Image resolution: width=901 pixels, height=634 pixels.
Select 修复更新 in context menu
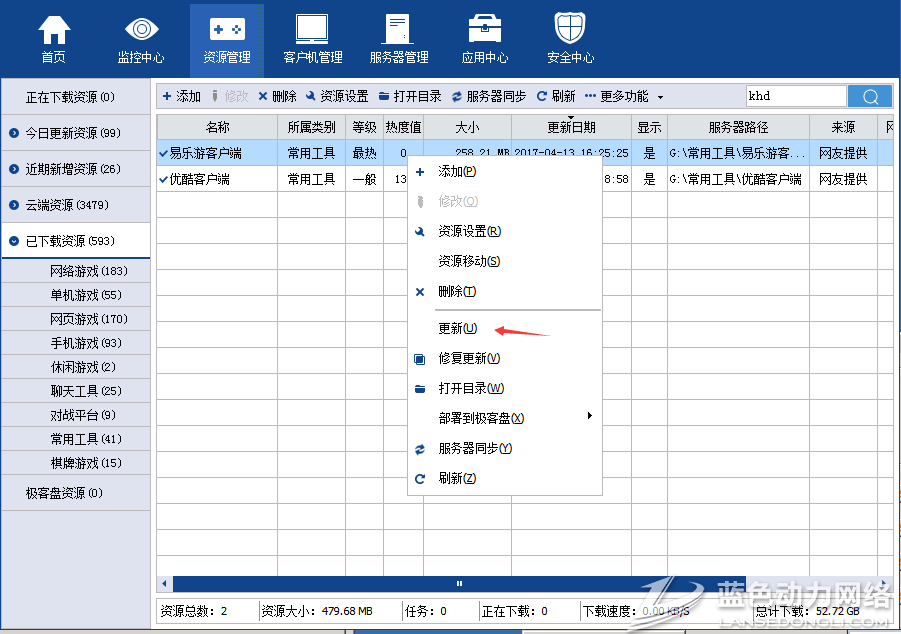tap(469, 358)
